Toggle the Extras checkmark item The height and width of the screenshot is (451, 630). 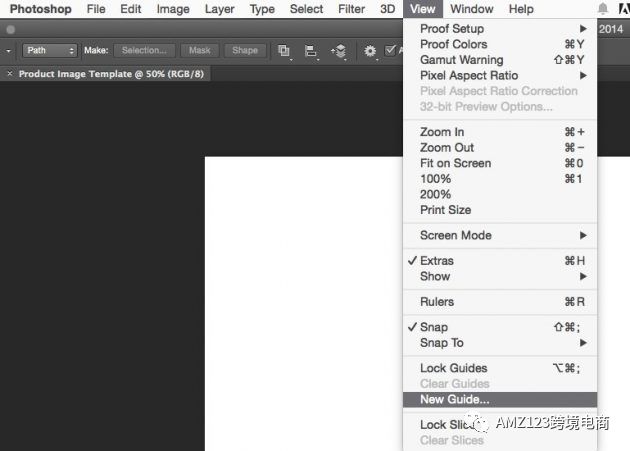tap(437, 261)
